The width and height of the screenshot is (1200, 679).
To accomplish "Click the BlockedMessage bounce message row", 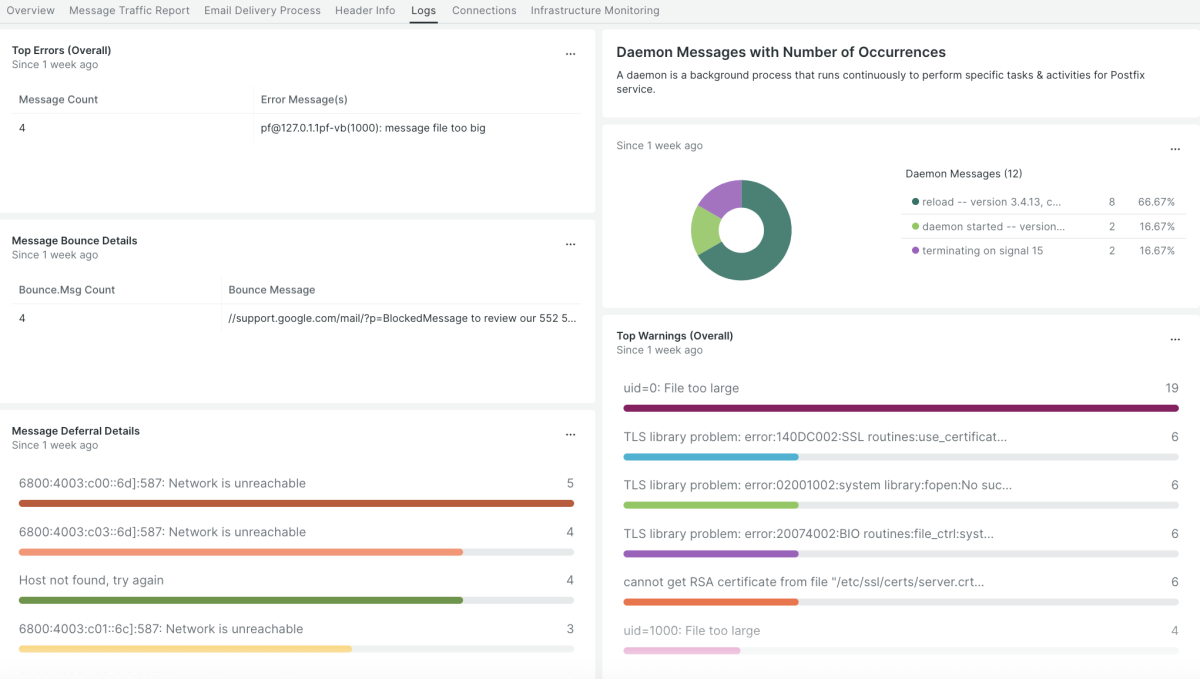I will click(402, 318).
